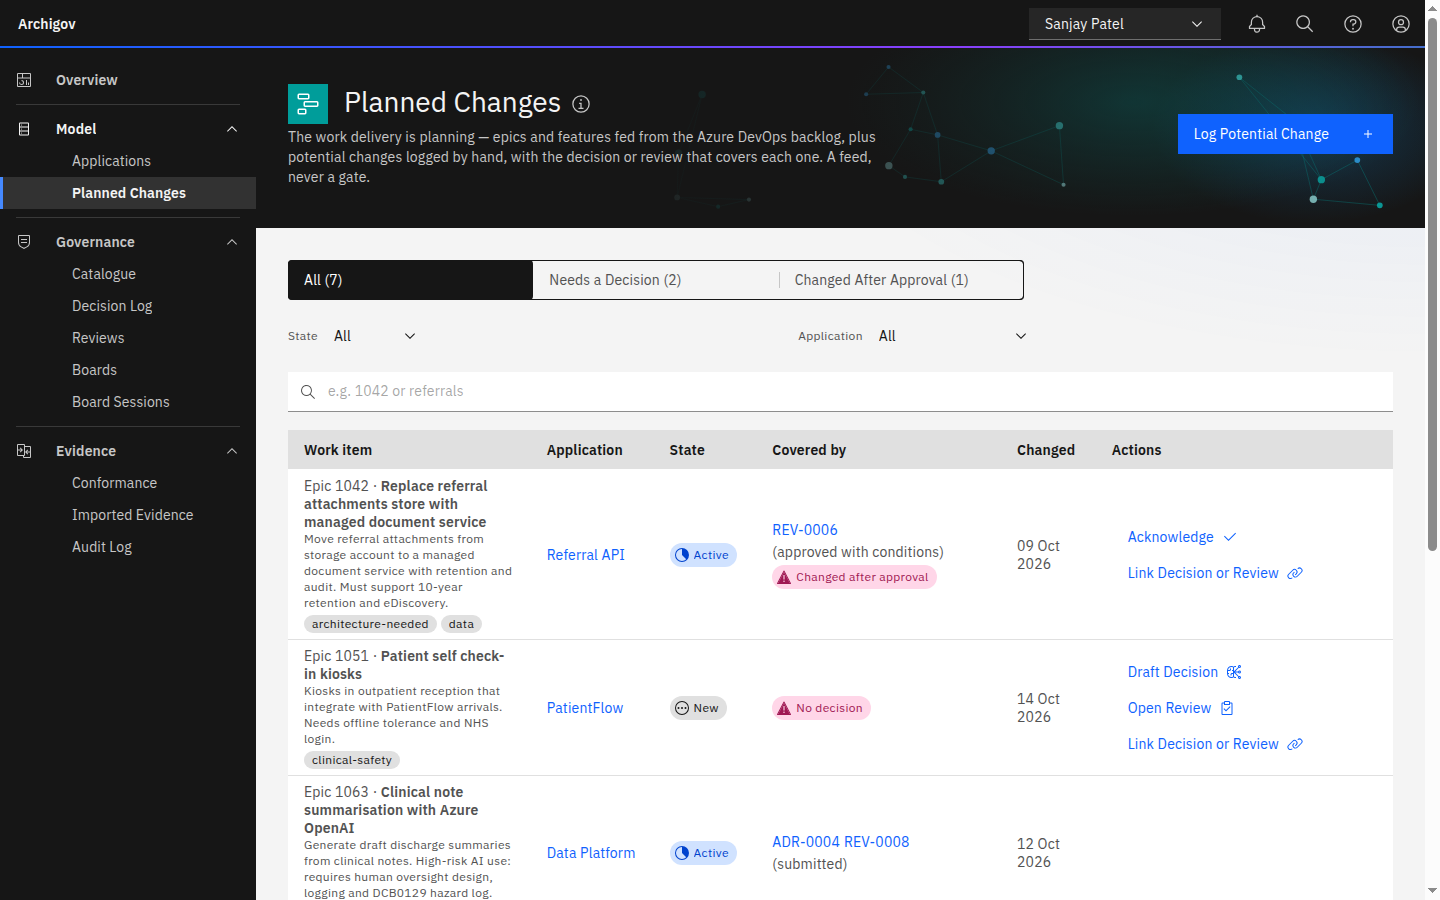The height and width of the screenshot is (900, 1440).
Task: Open the user profile avatar icon
Action: (1401, 24)
